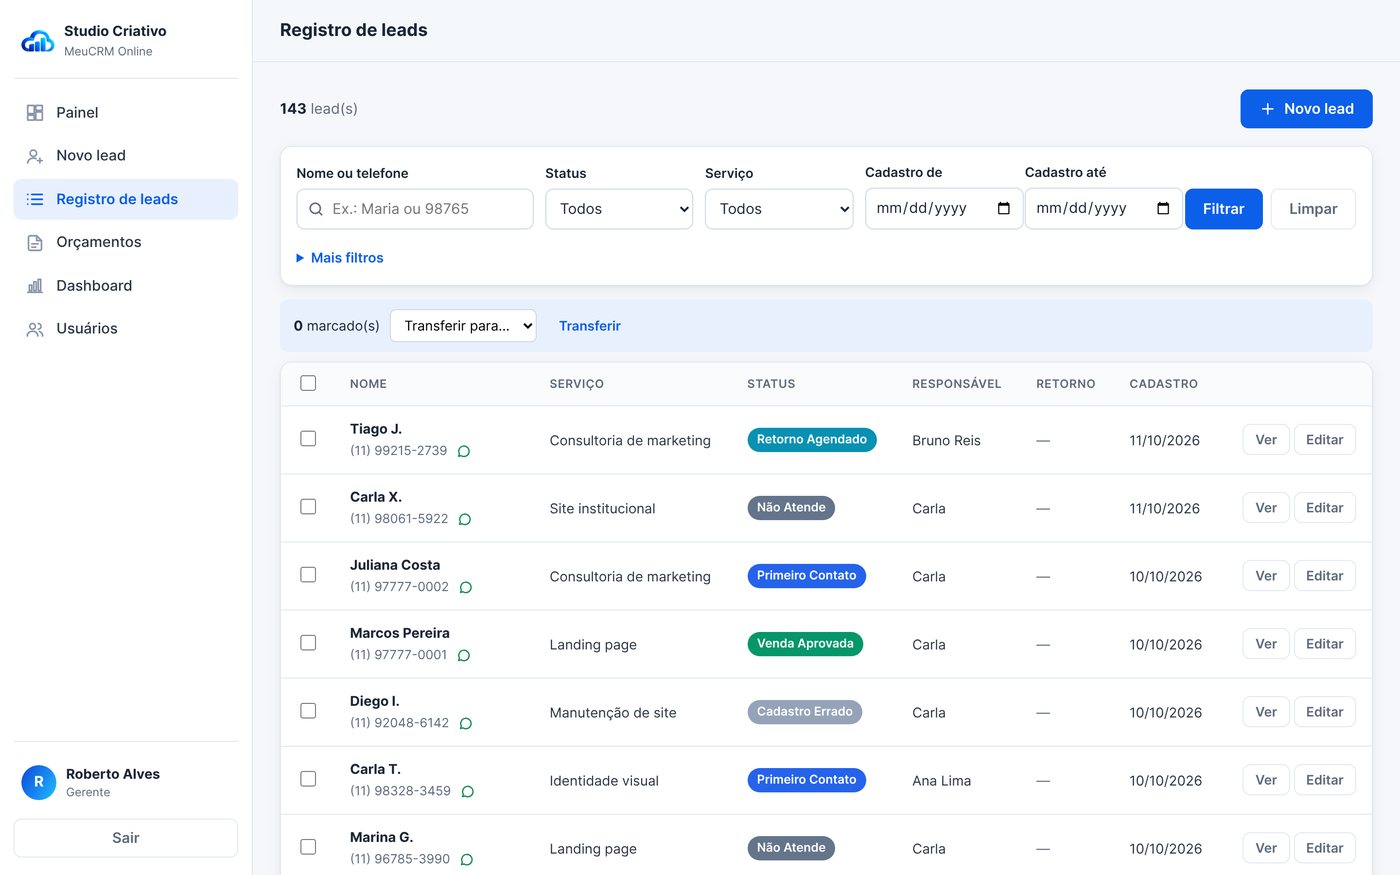1400x875 pixels.
Task: Open calendar picker in Cadastro de field
Action: coord(1004,209)
